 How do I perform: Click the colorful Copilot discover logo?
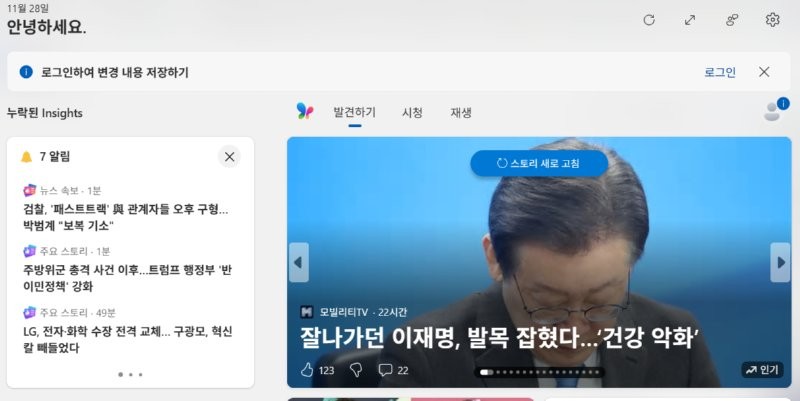305,112
